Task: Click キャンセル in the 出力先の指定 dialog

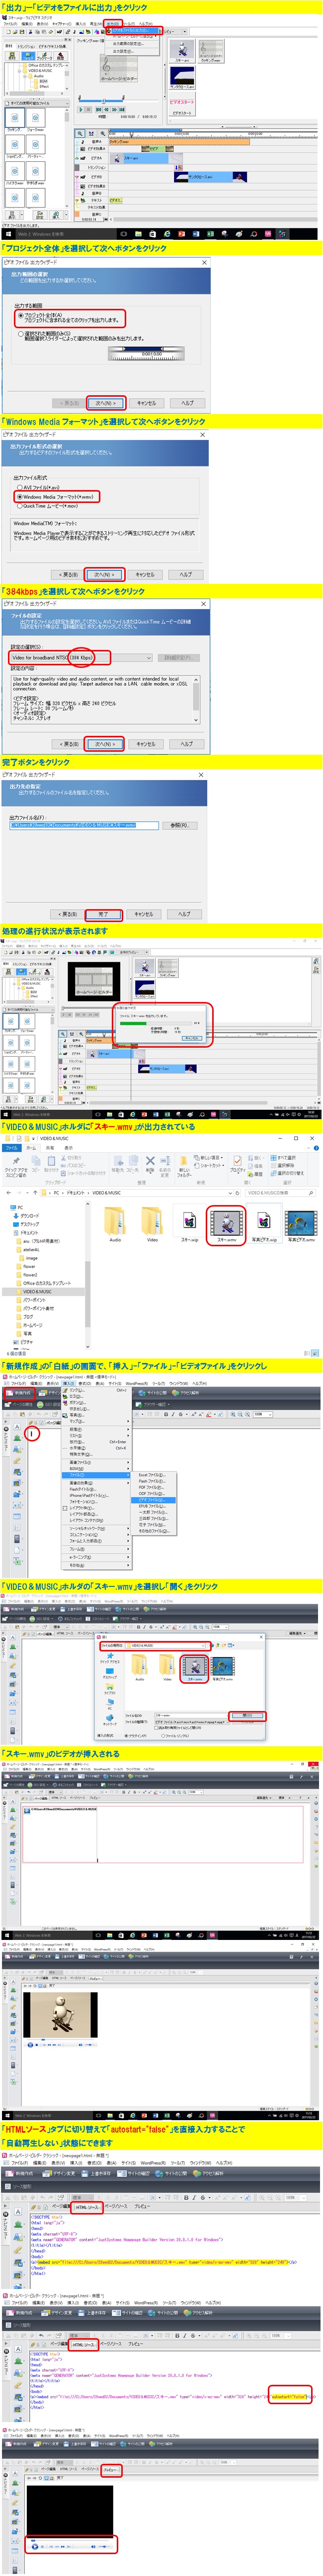Action: pyautogui.click(x=143, y=913)
